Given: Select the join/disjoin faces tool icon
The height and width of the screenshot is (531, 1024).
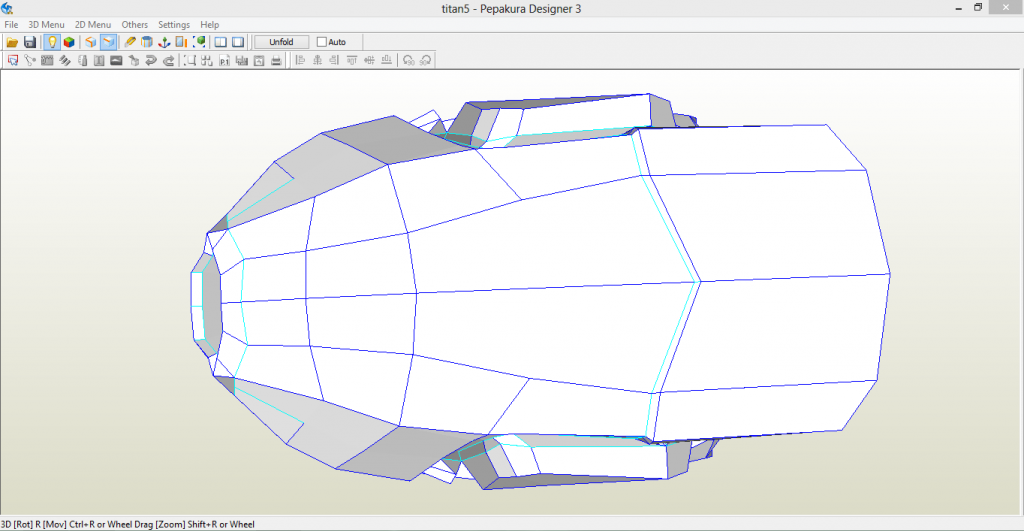Looking at the screenshot, I should tap(29, 60).
